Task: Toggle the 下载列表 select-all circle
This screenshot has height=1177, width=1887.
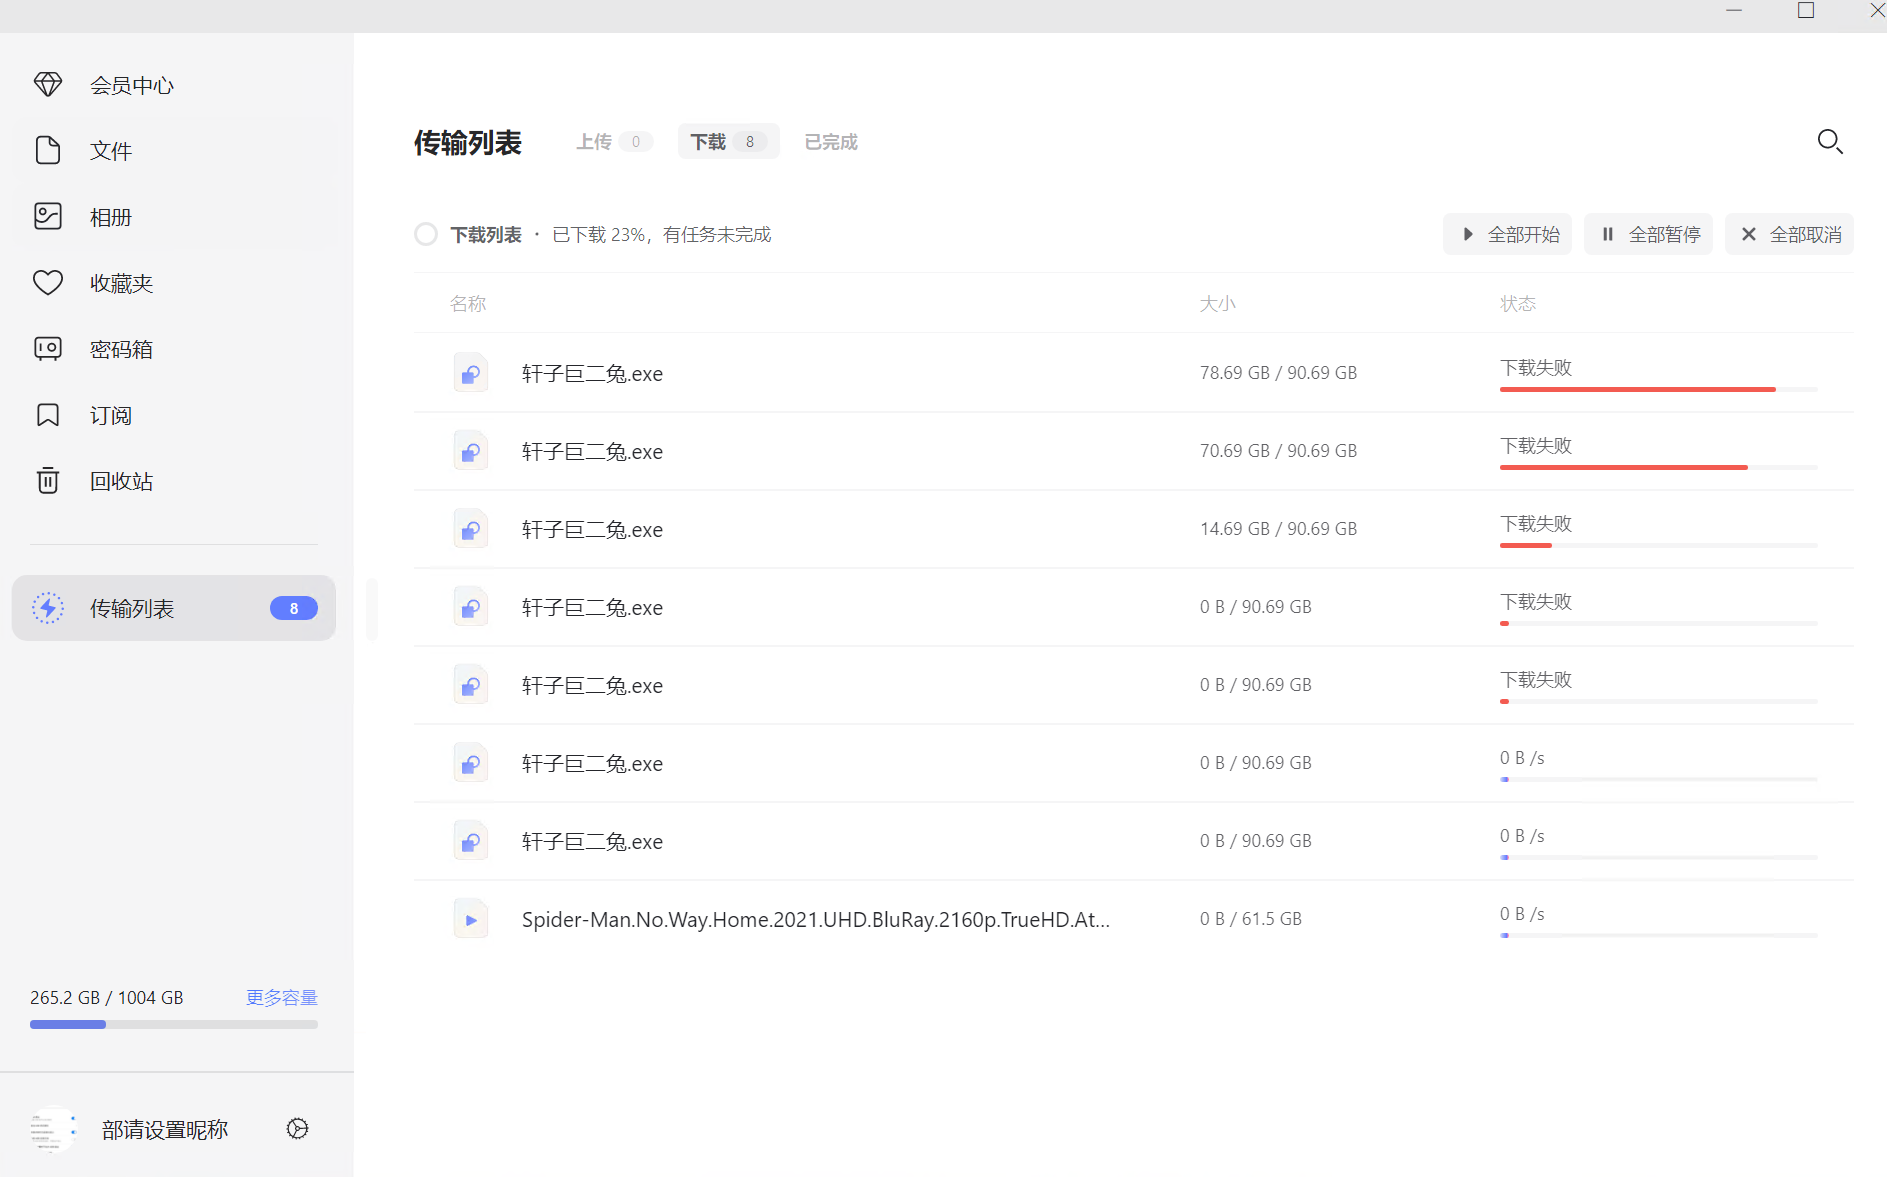Action: tap(426, 234)
